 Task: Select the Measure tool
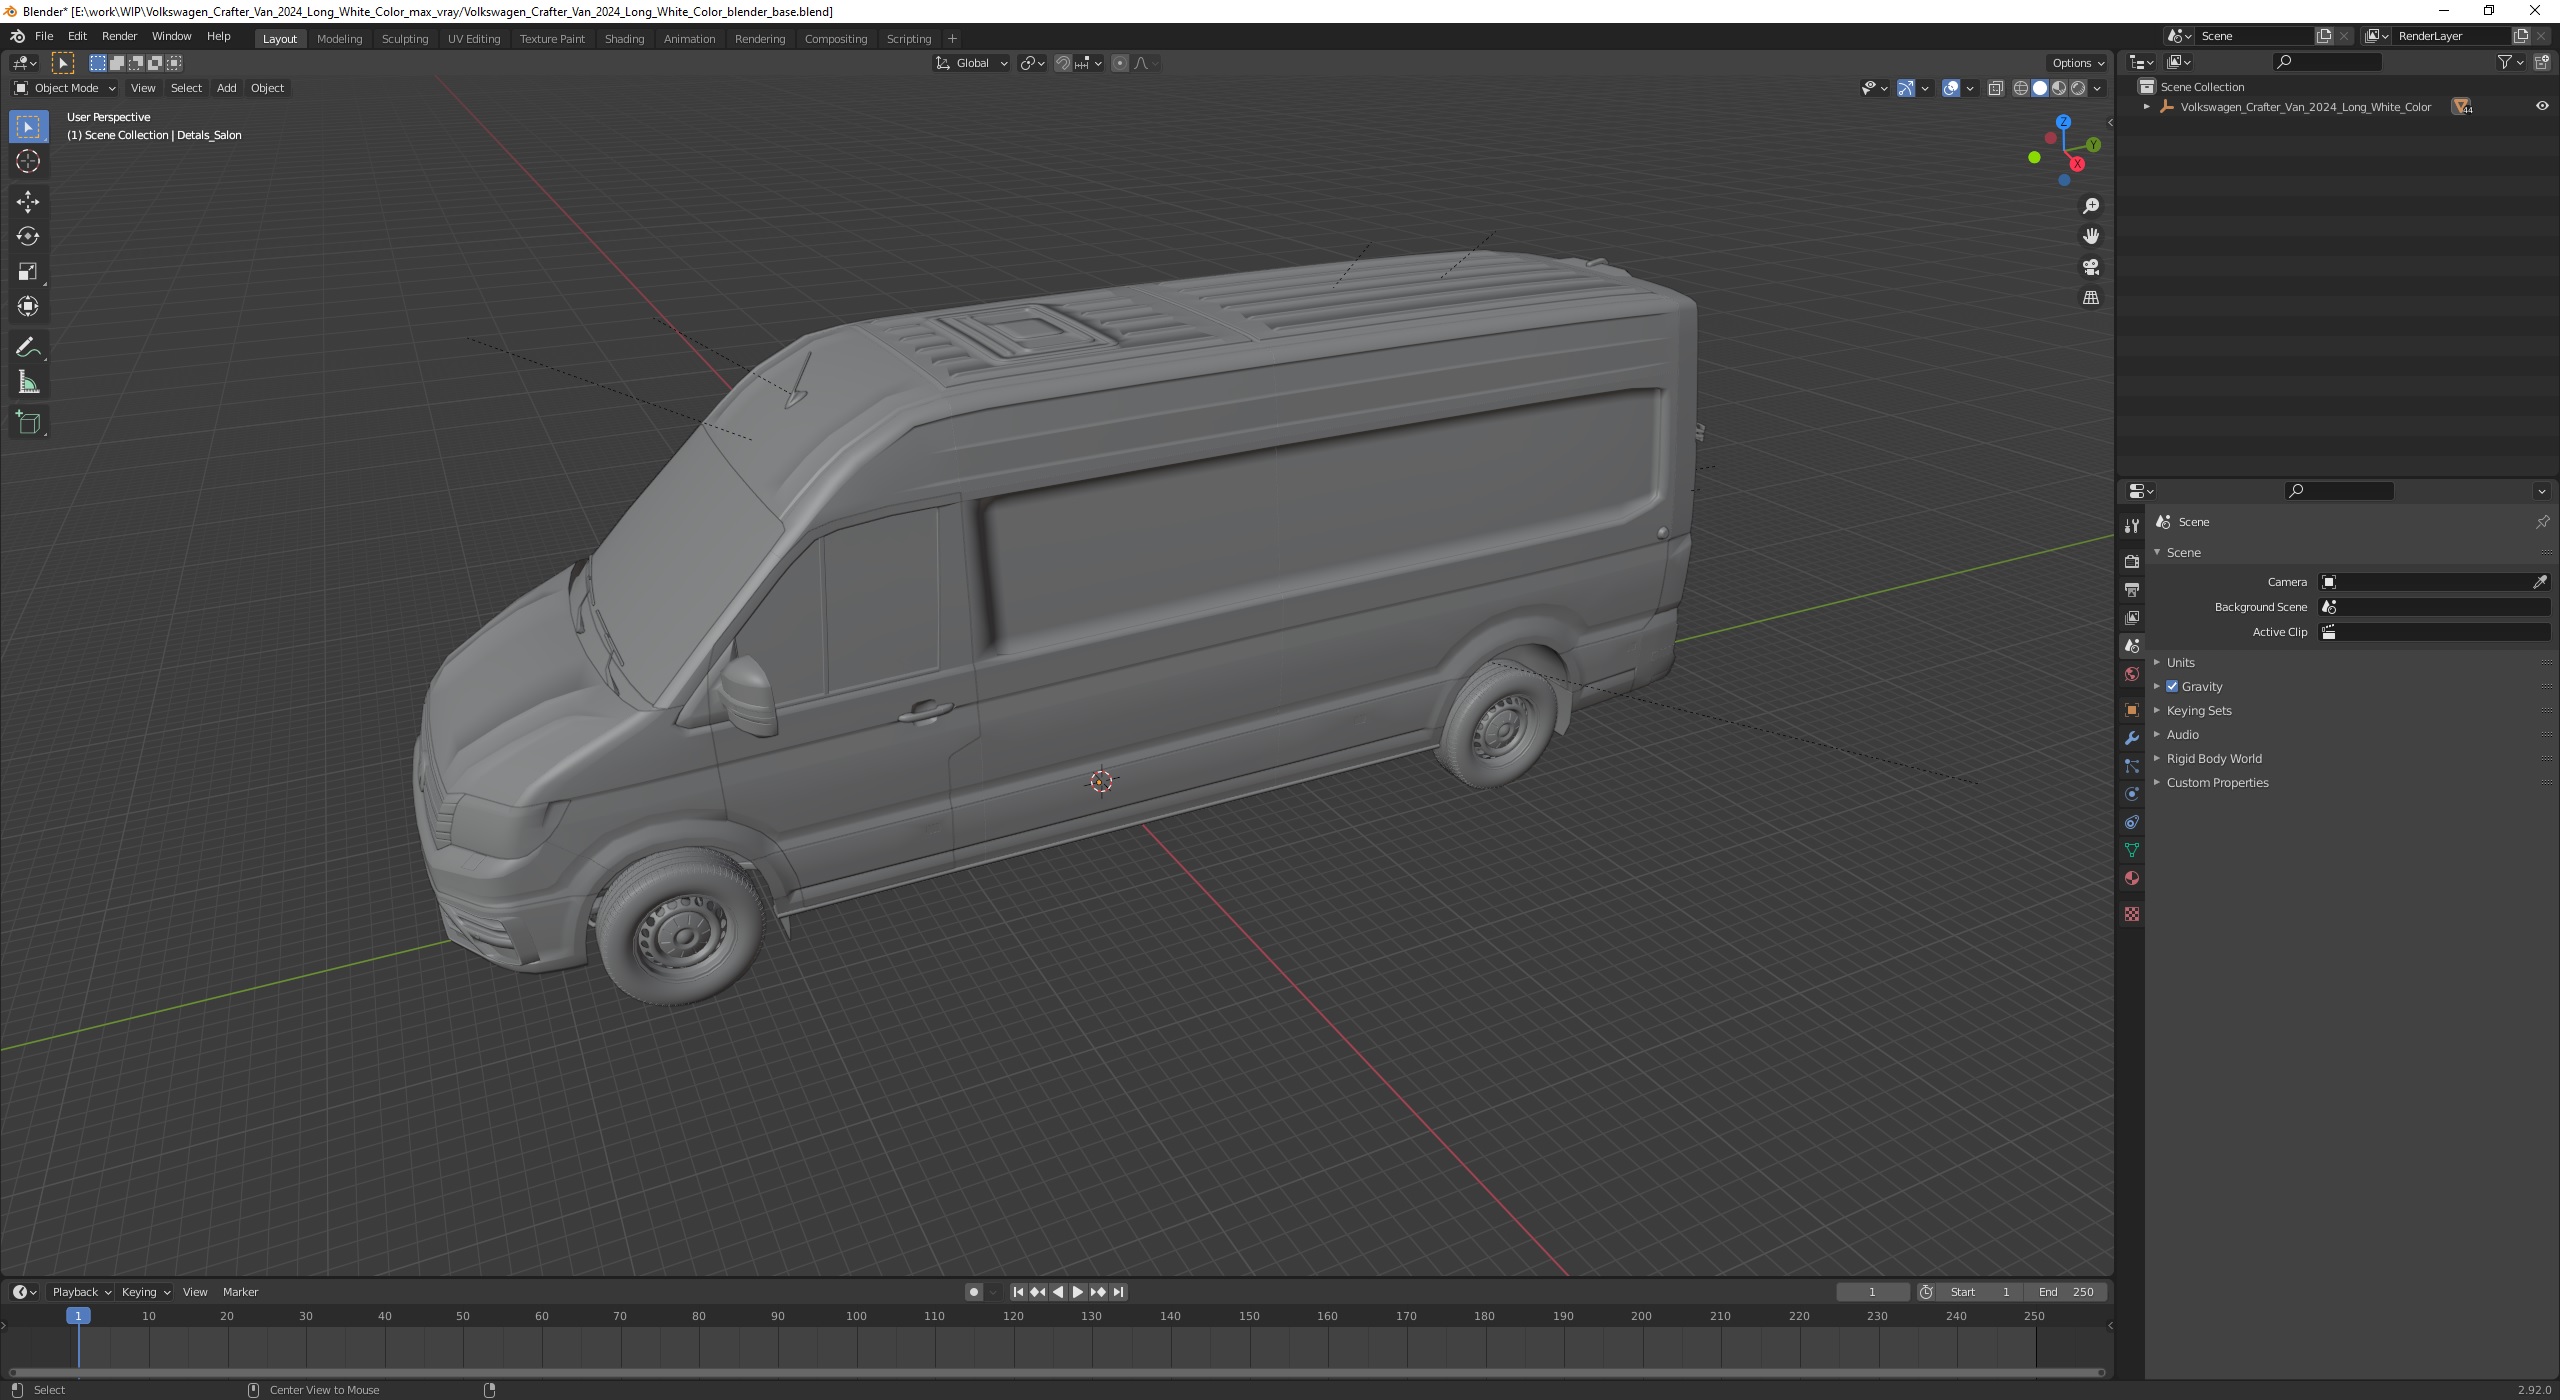[28, 382]
